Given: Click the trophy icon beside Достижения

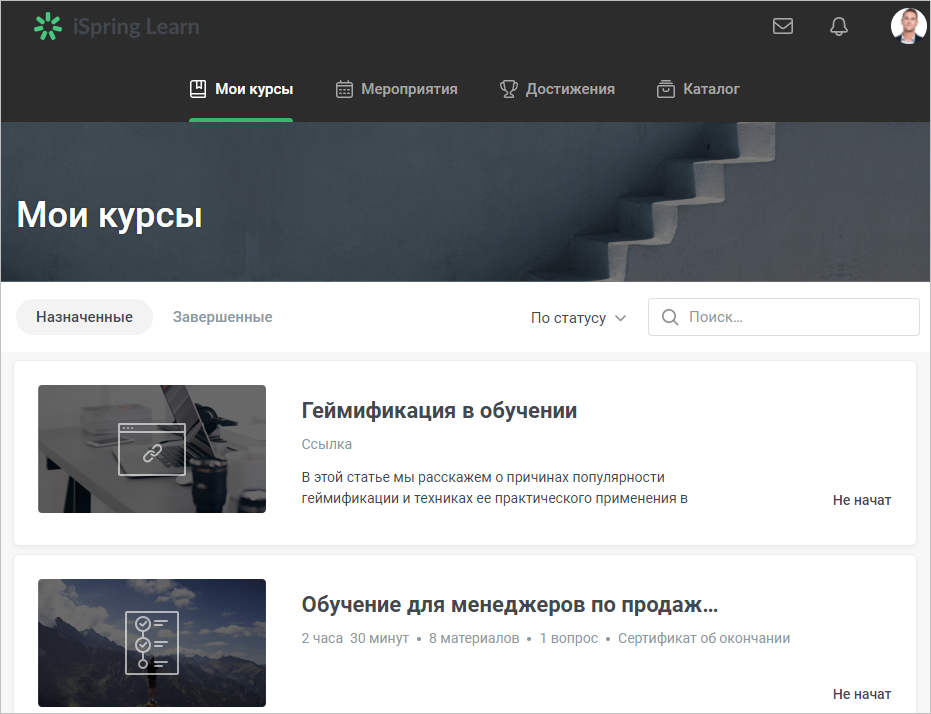Looking at the screenshot, I should point(508,89).
